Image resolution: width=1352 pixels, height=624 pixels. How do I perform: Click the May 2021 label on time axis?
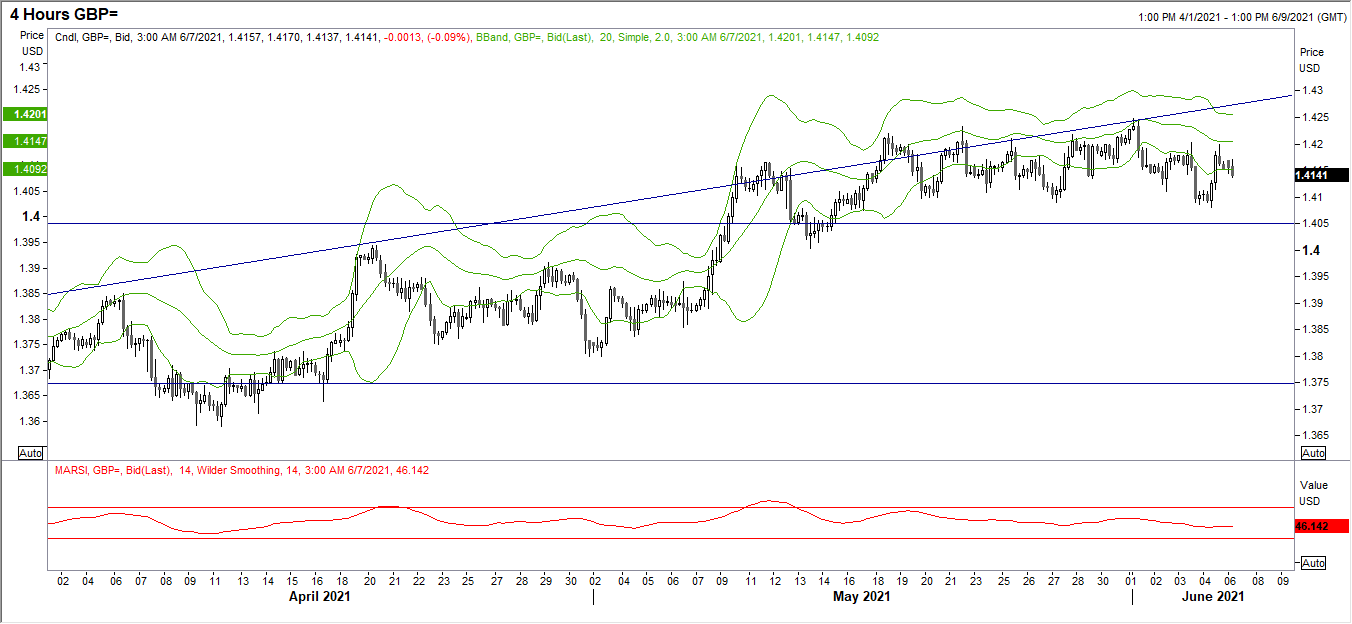click(861, 597)
